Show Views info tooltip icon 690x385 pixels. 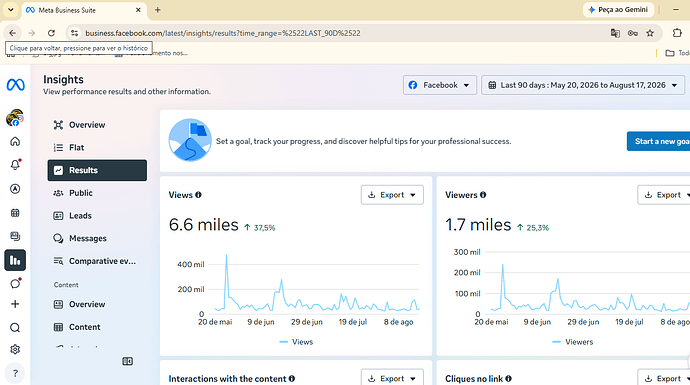point(198,194)
